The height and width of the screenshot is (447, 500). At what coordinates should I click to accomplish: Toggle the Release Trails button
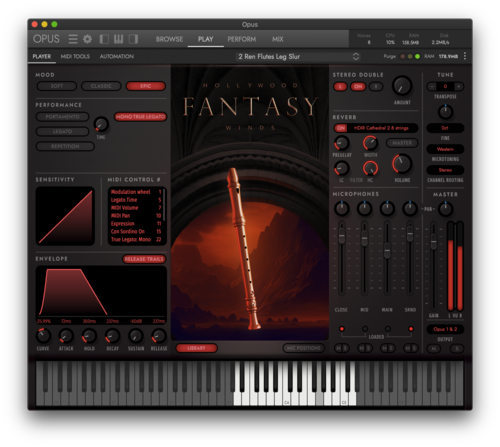(144, 259)
